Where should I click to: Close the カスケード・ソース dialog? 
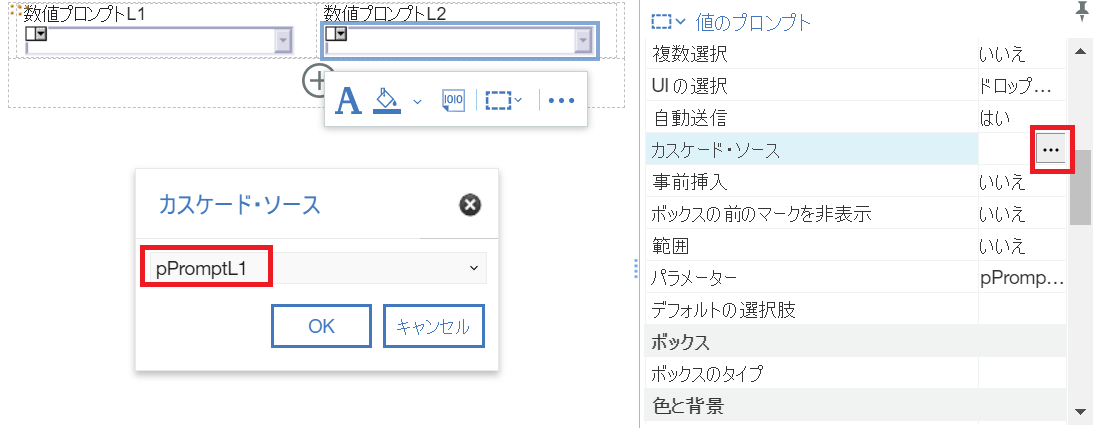coord(470,205)
